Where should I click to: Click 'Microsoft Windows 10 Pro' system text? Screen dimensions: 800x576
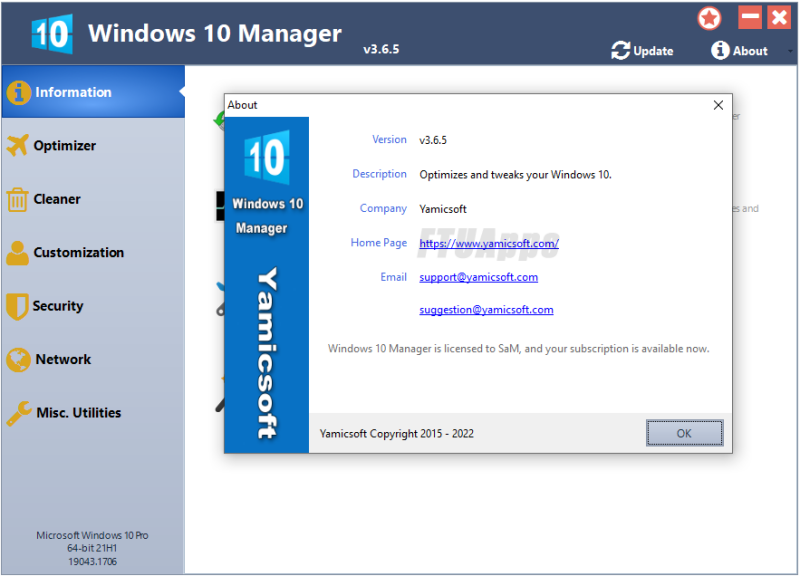click(x=92, y=535)
